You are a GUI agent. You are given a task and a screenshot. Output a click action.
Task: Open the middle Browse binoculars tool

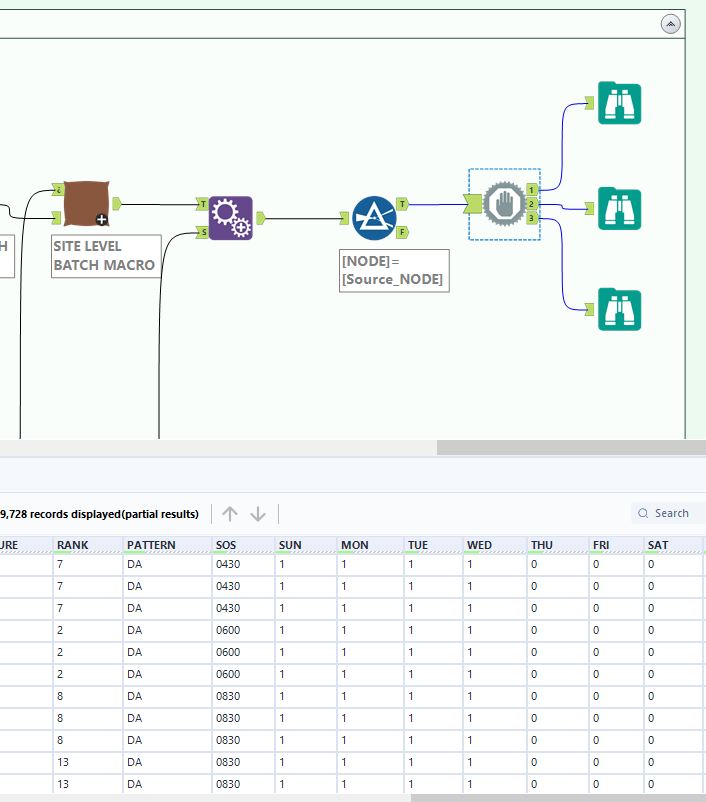click(619, 208)
